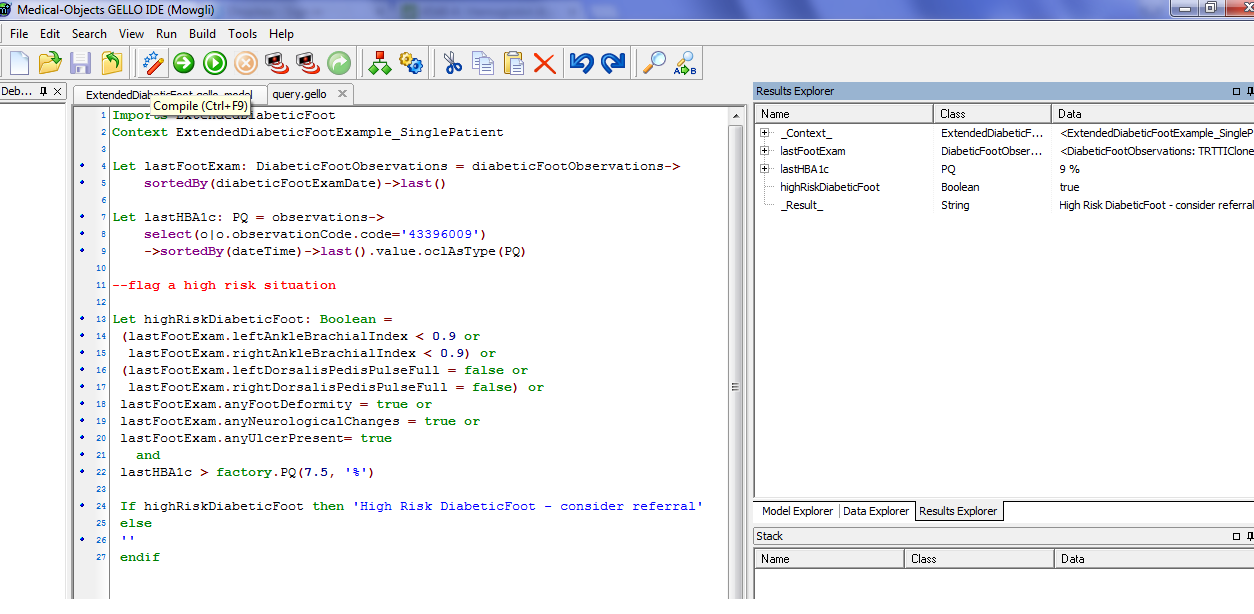Click the green arrow Step icon
This screenshot has height=614, width=1254.
(184, 63)
